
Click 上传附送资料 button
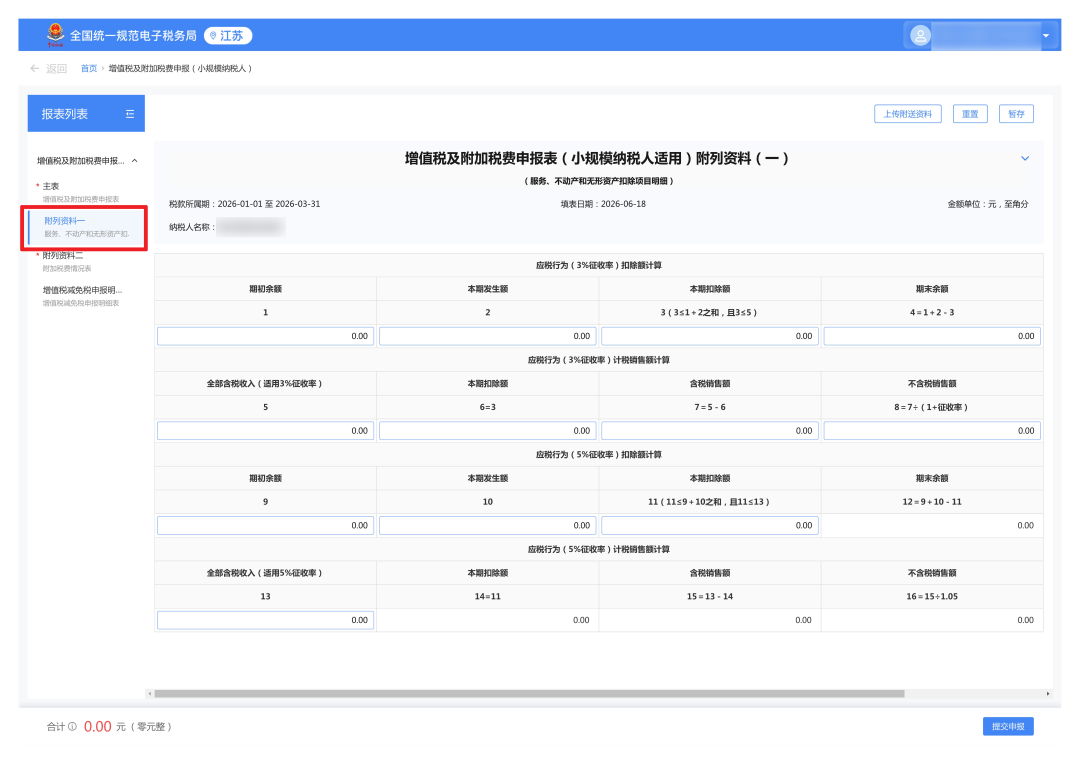pyautogui.click(x=907, y=114)
